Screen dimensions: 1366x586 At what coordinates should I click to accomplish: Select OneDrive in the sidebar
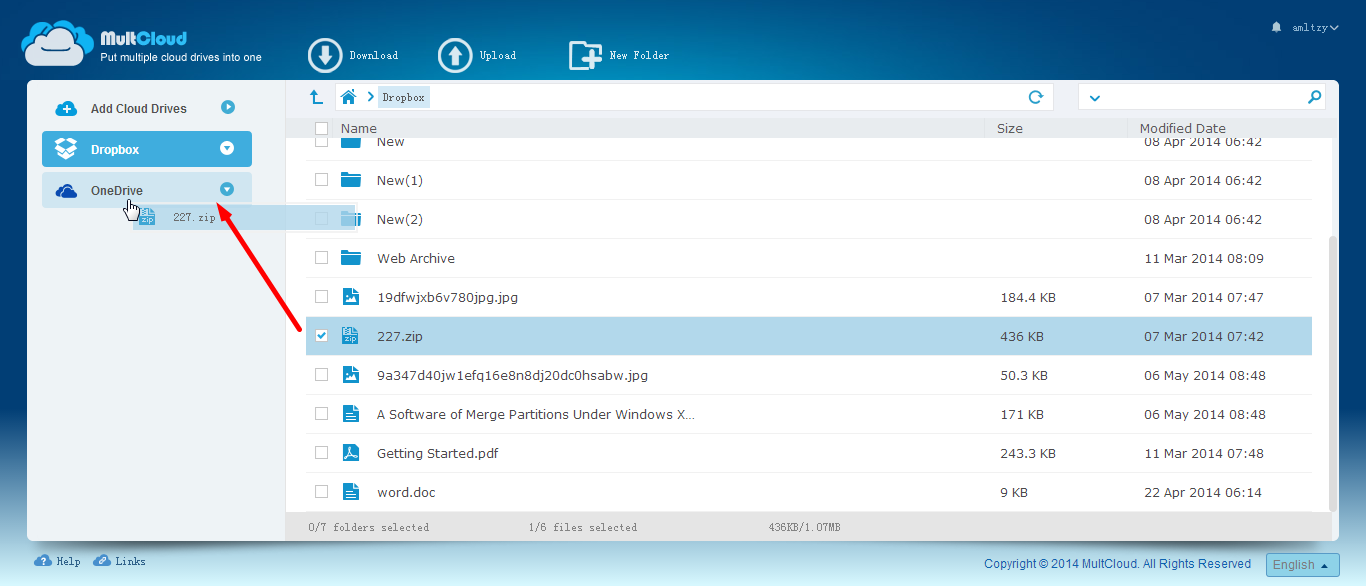click(x=147, y=190)
